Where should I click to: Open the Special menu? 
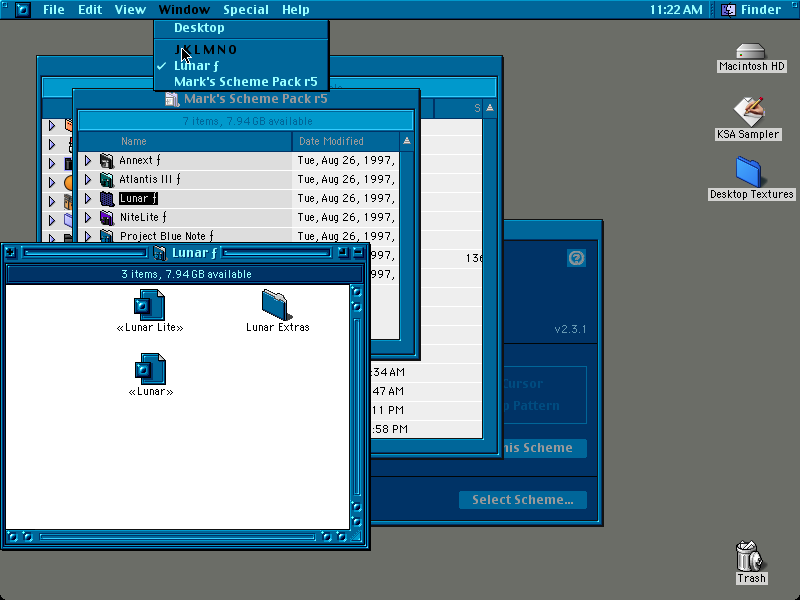click(x=246, y=10)
